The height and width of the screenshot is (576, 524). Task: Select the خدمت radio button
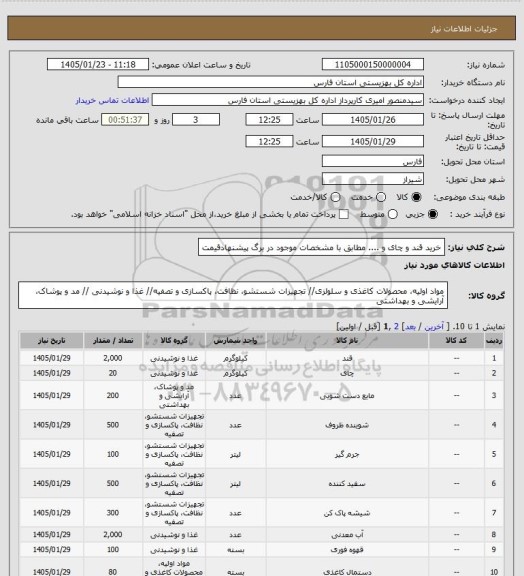(x=381, y=197)
